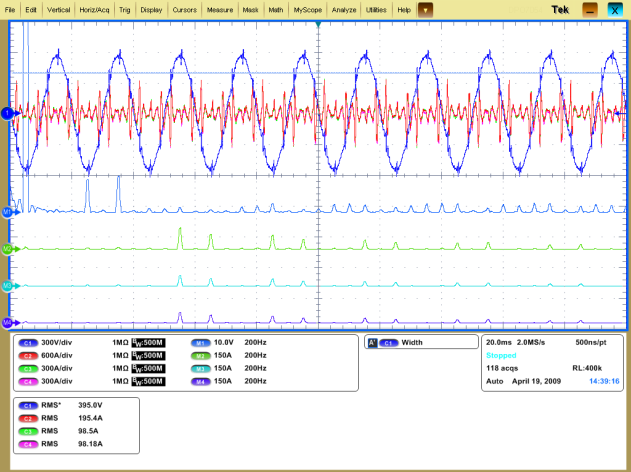This screenshot has width=631, height=472.
Task: Click the 118 acqs counter
Action: 502,368
